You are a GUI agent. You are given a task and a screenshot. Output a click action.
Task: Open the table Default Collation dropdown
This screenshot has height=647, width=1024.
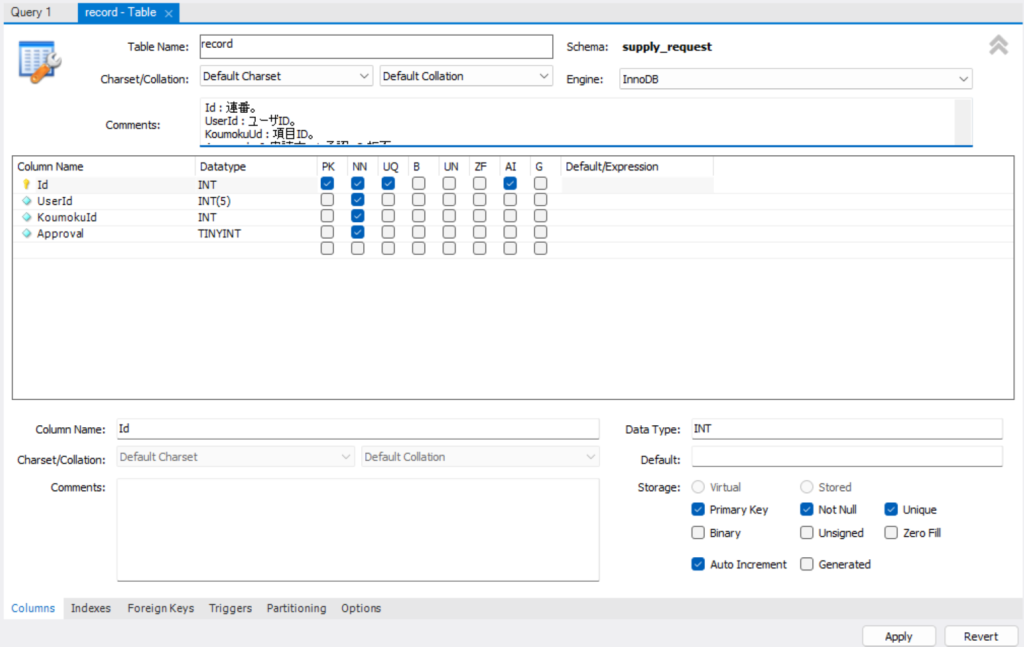[x=466, y=76]
